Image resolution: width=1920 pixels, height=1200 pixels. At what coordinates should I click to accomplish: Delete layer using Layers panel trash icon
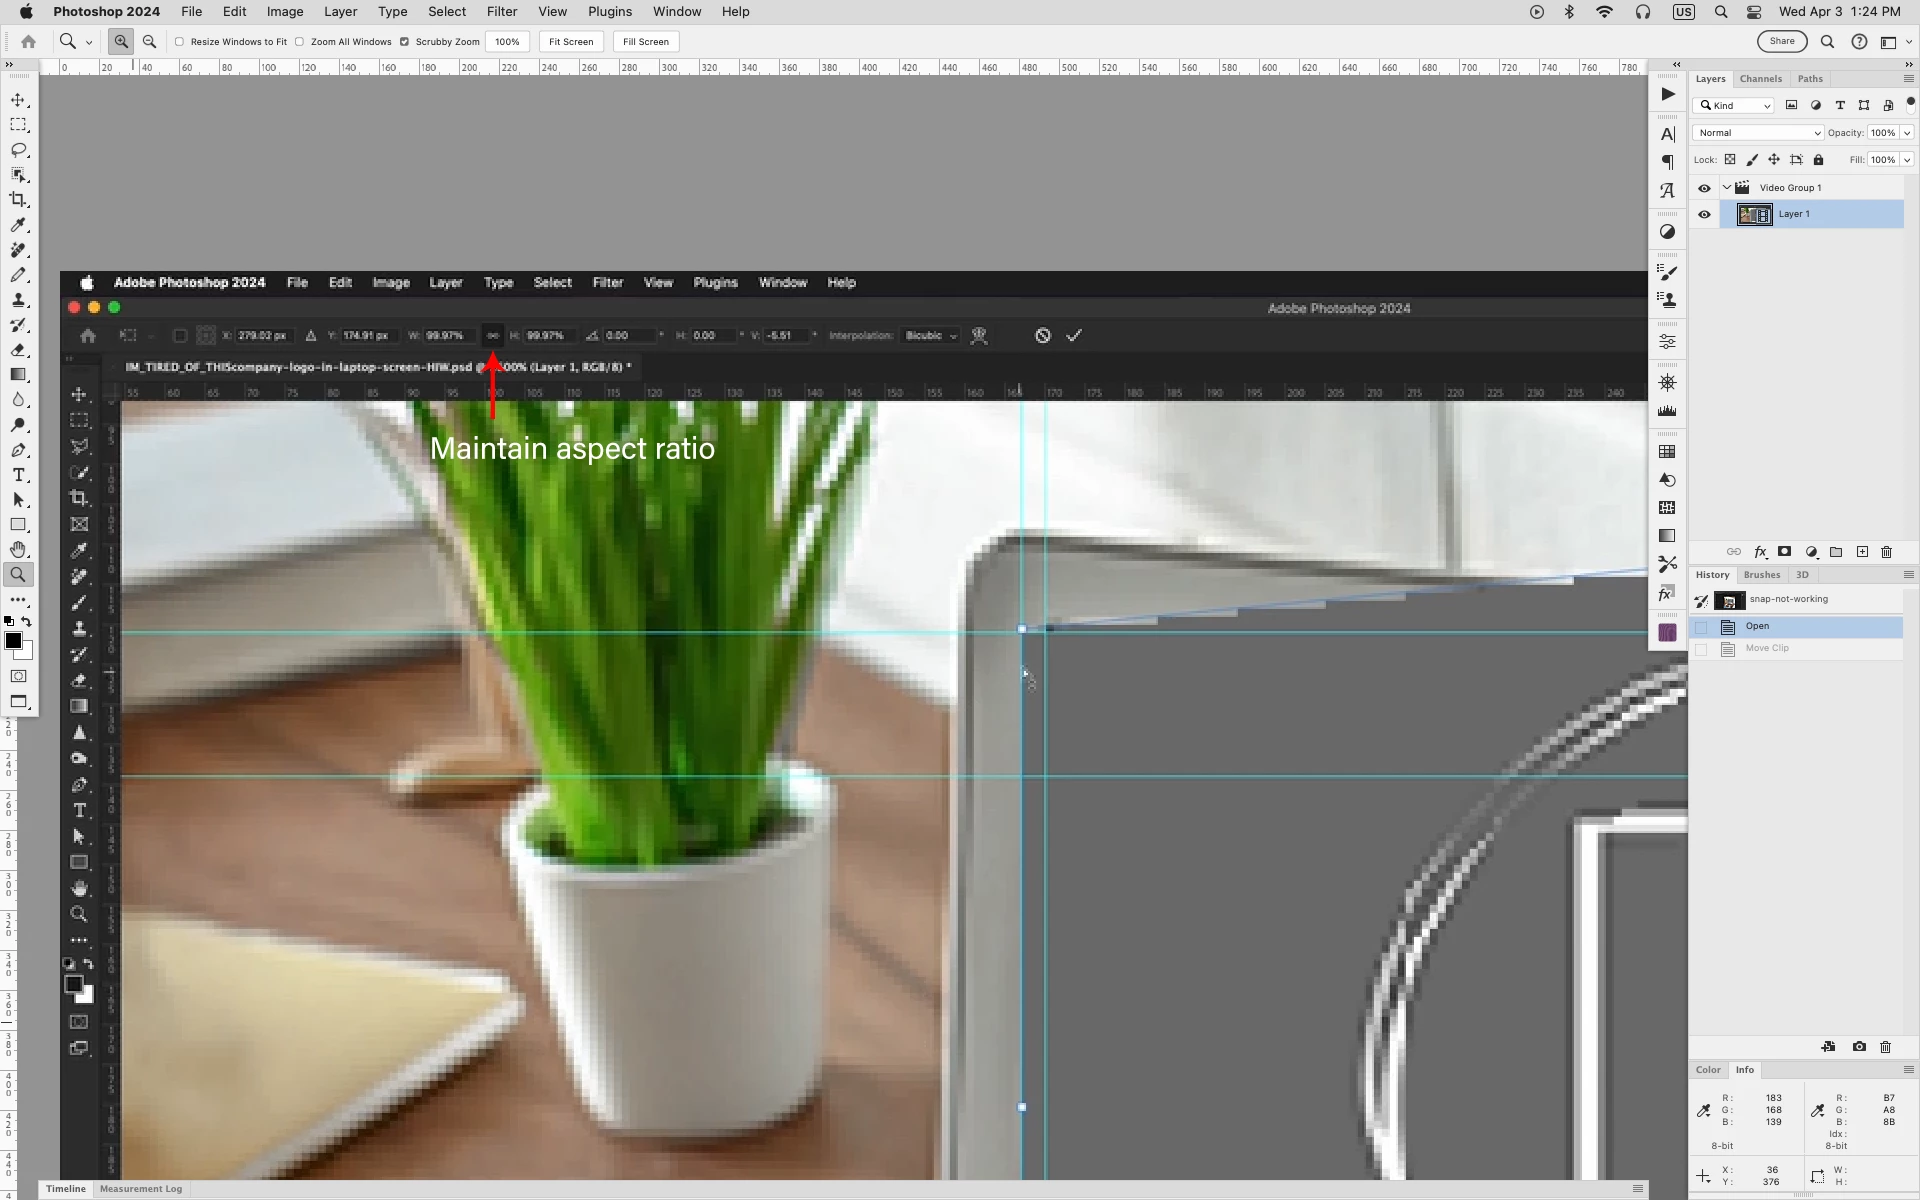[1887, 552]
